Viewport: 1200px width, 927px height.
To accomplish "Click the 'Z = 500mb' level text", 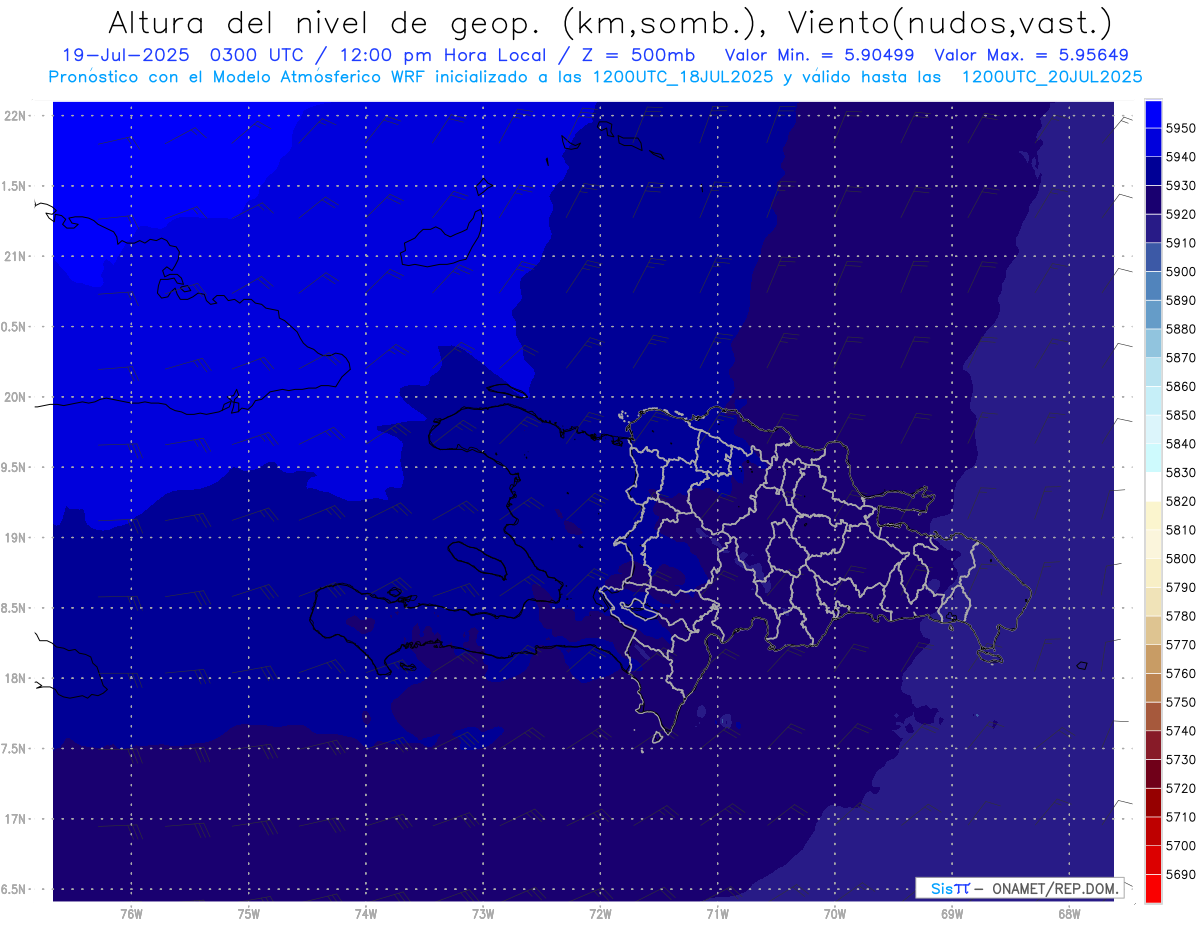I will tap(640, 55).
